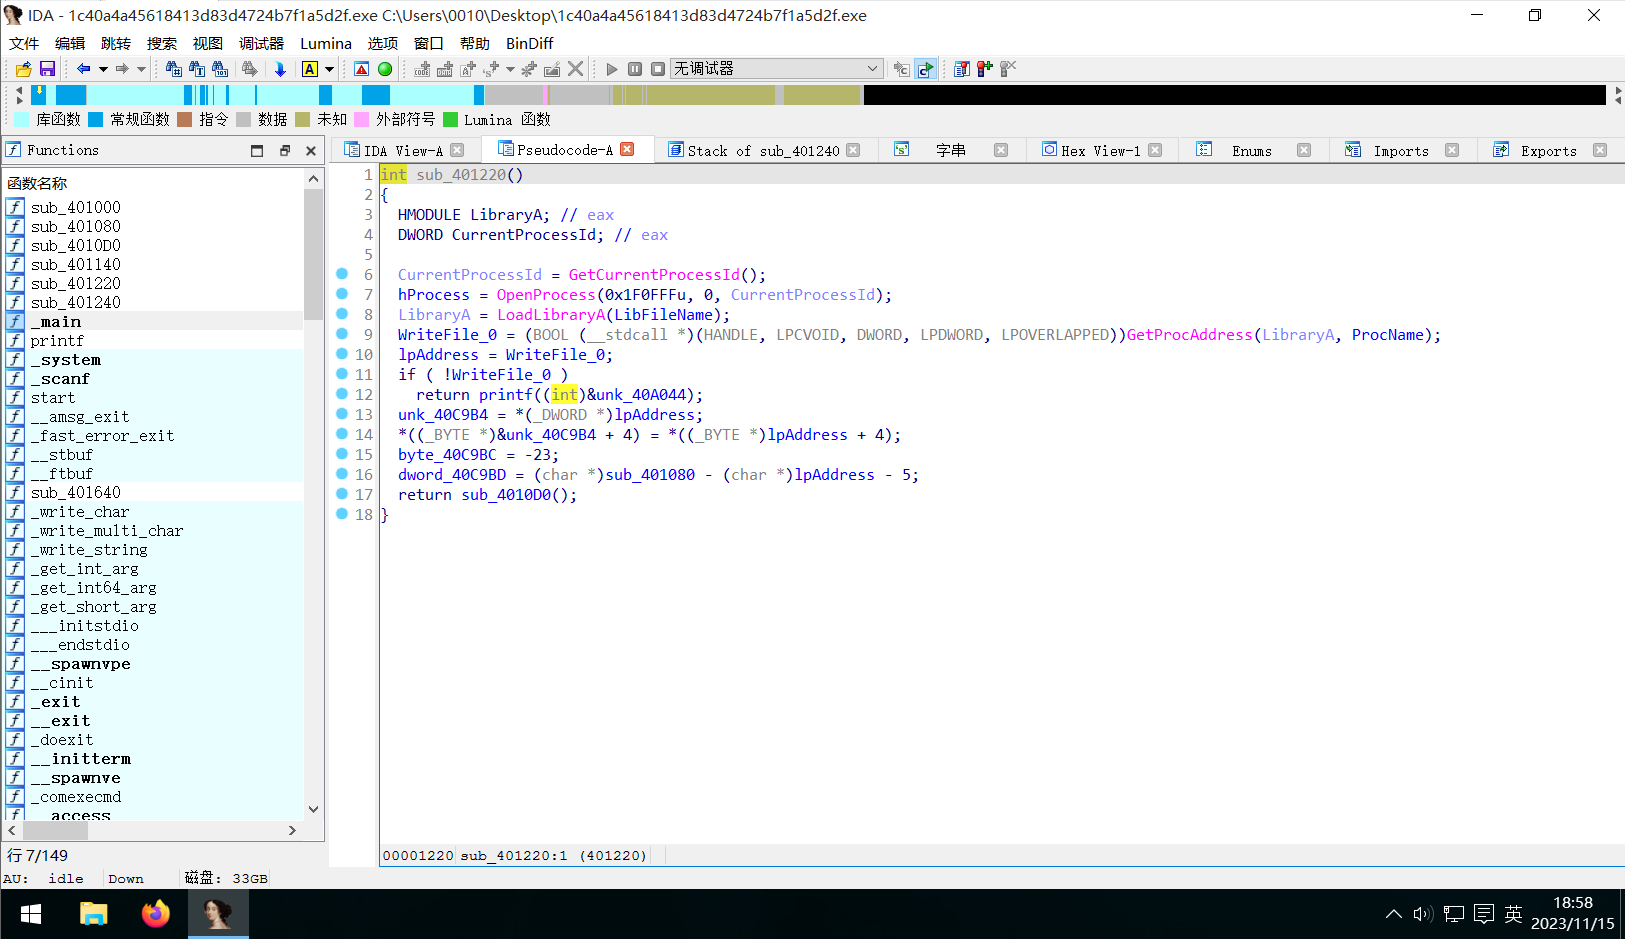The width and height of the screenshot is (1625, 939).
Task: Click the green pseudocode 'C' arrow icon
Action: [926, 69]
